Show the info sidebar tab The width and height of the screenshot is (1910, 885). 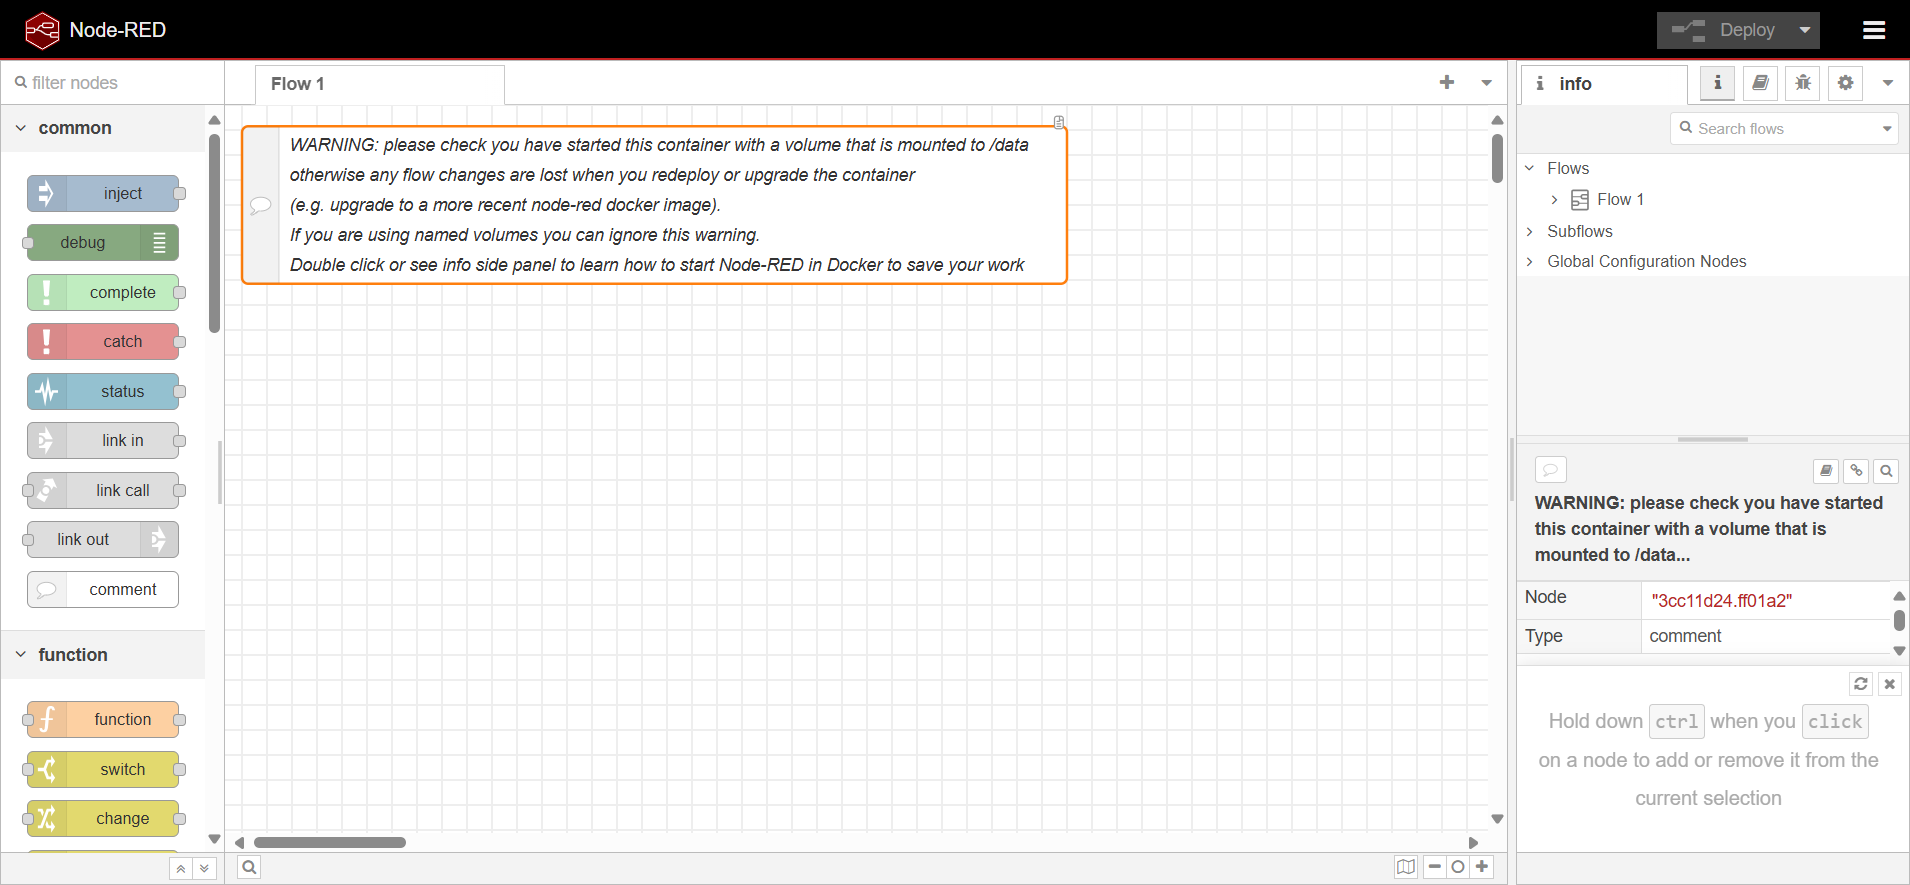pos(1604,84)
